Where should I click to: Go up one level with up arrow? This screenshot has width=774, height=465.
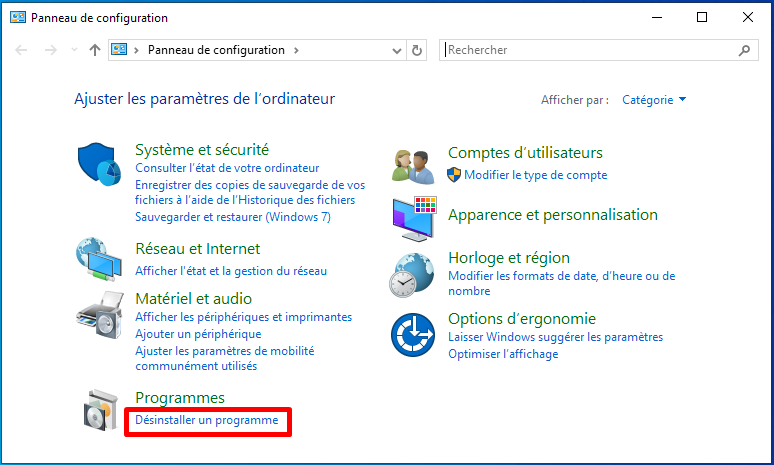tap(95, 50)
